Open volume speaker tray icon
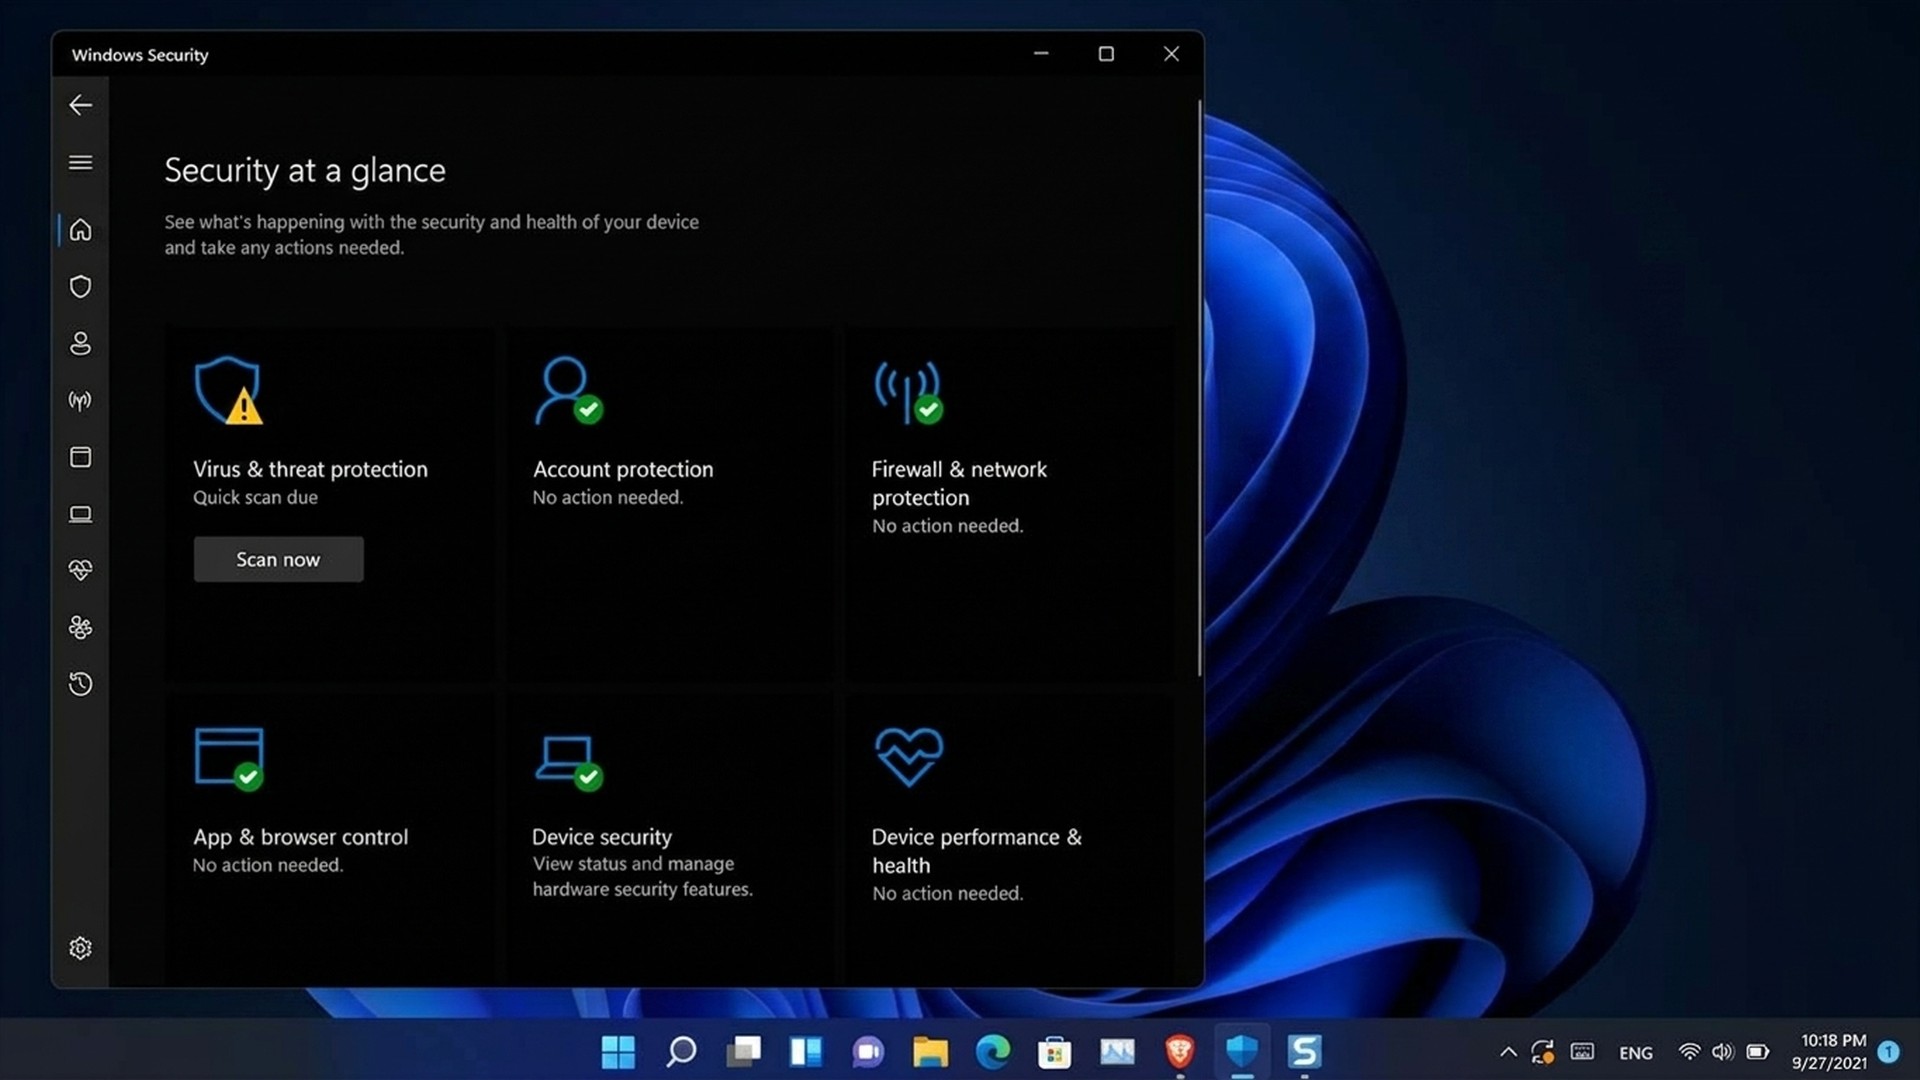 [1722, 1052]
